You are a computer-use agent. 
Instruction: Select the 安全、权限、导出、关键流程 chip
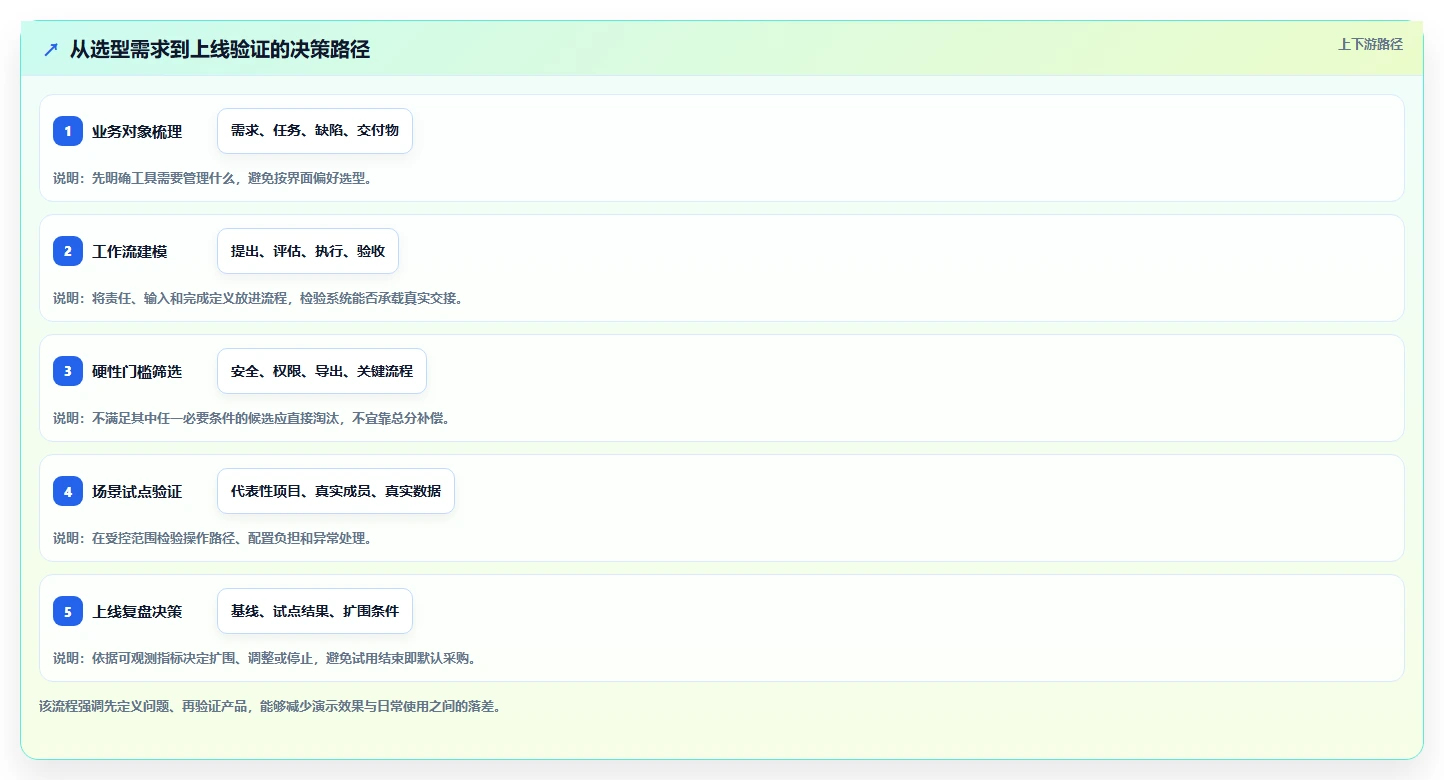[322, 371]
